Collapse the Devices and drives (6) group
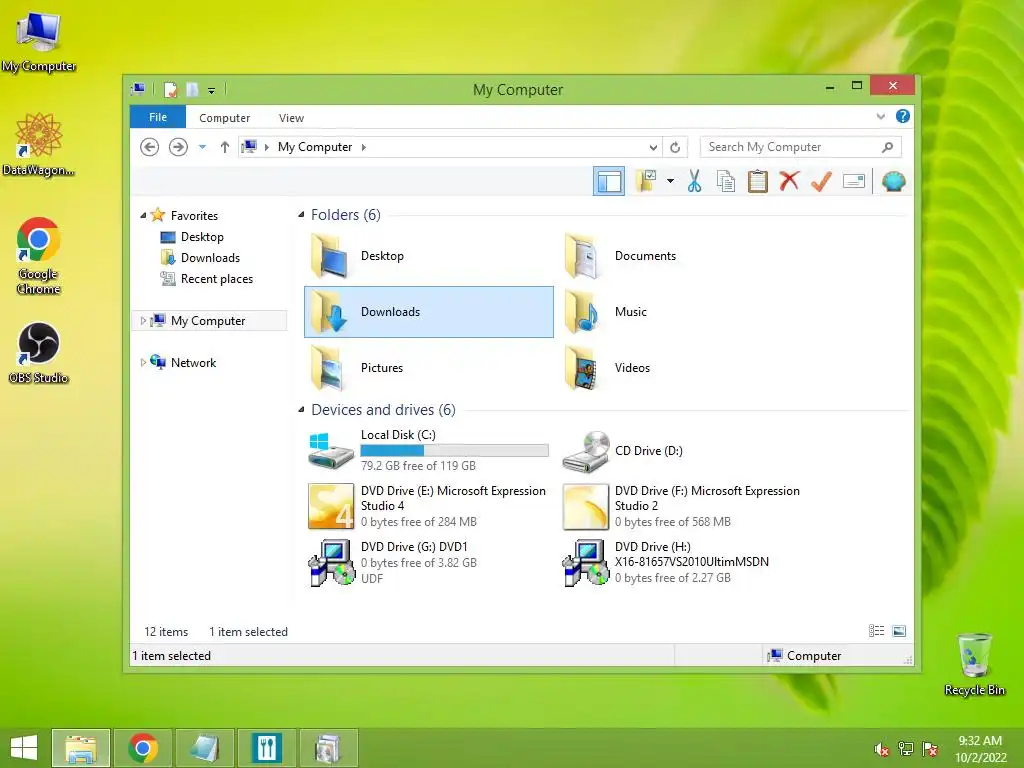Screen dimensions: 1024x768 (301, 410)
